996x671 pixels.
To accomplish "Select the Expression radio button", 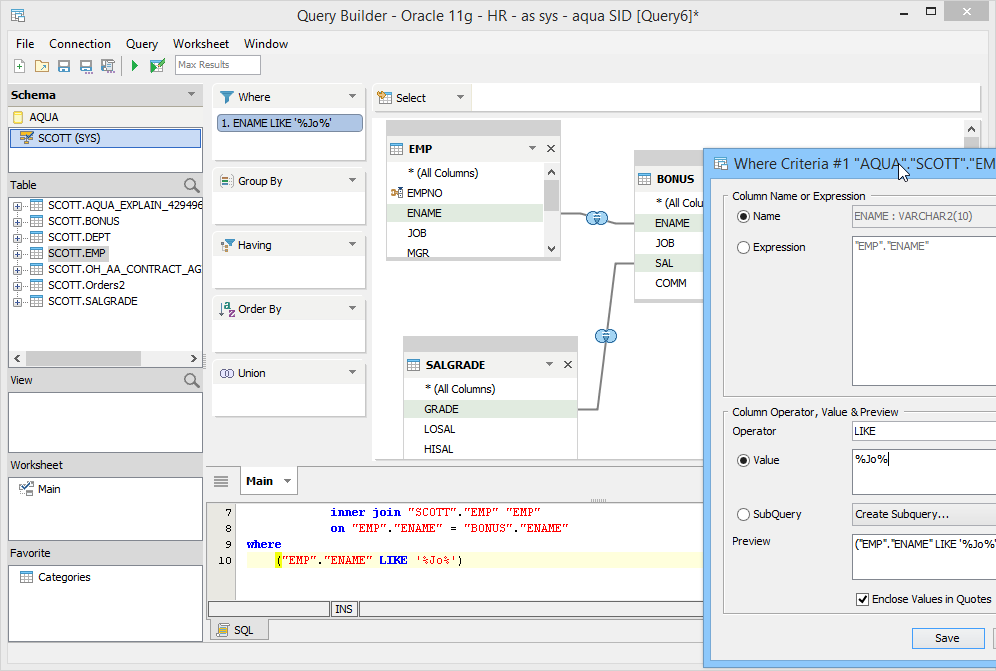I will click(743, 248).
